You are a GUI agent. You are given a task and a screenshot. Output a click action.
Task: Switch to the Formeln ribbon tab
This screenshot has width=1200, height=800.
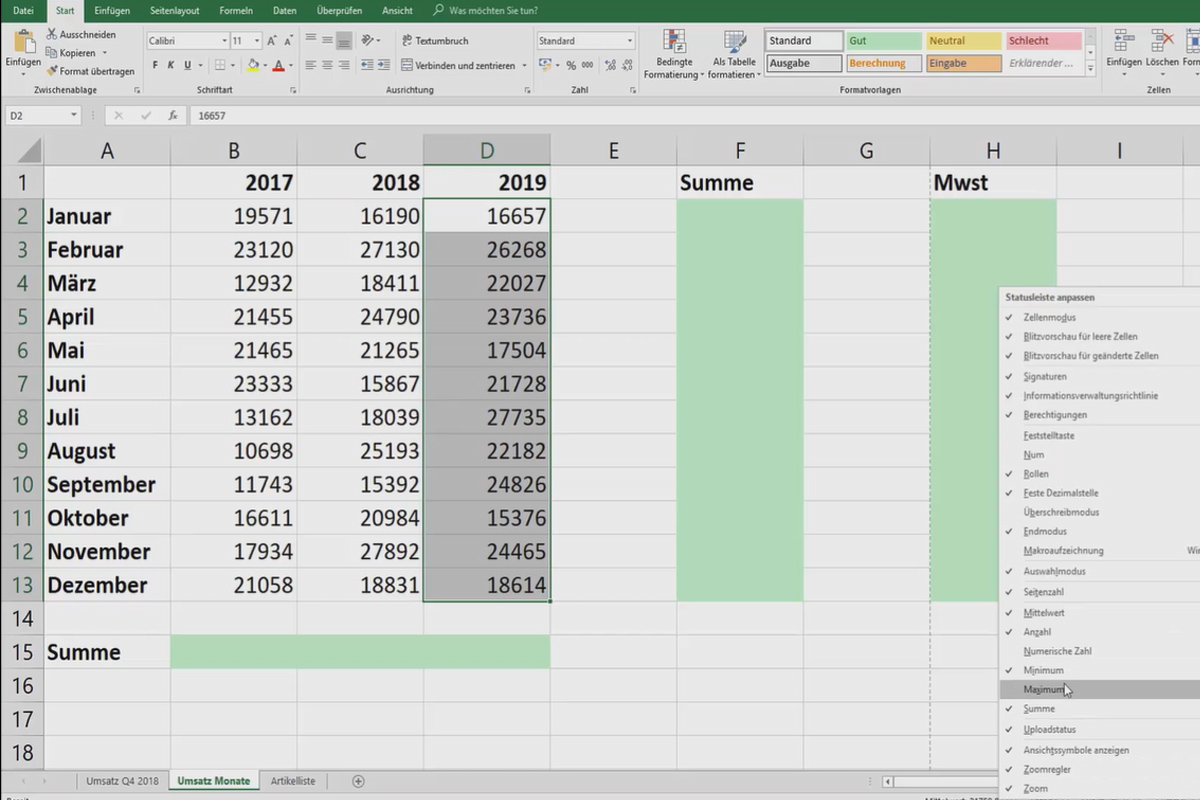236,11
